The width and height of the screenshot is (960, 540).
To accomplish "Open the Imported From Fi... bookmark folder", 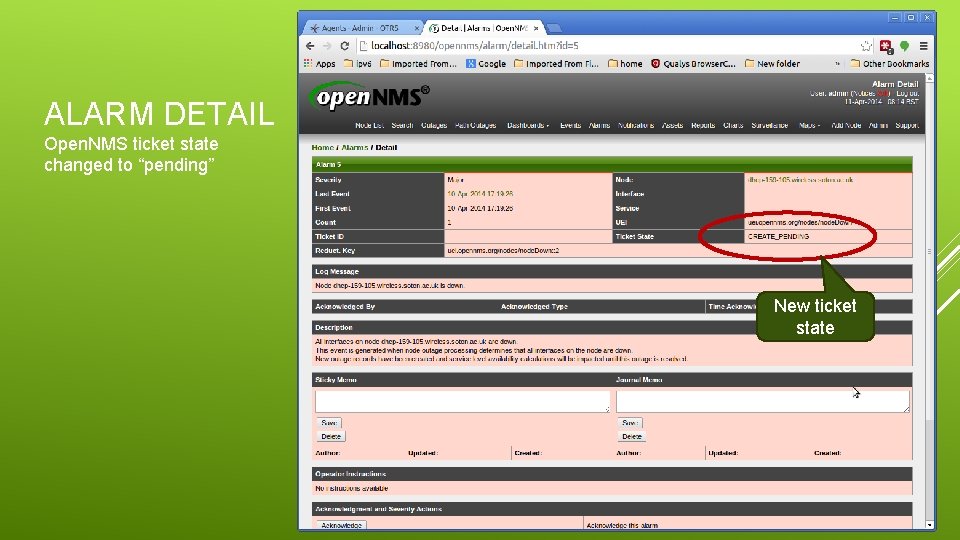I will click(x=556, y=64).
